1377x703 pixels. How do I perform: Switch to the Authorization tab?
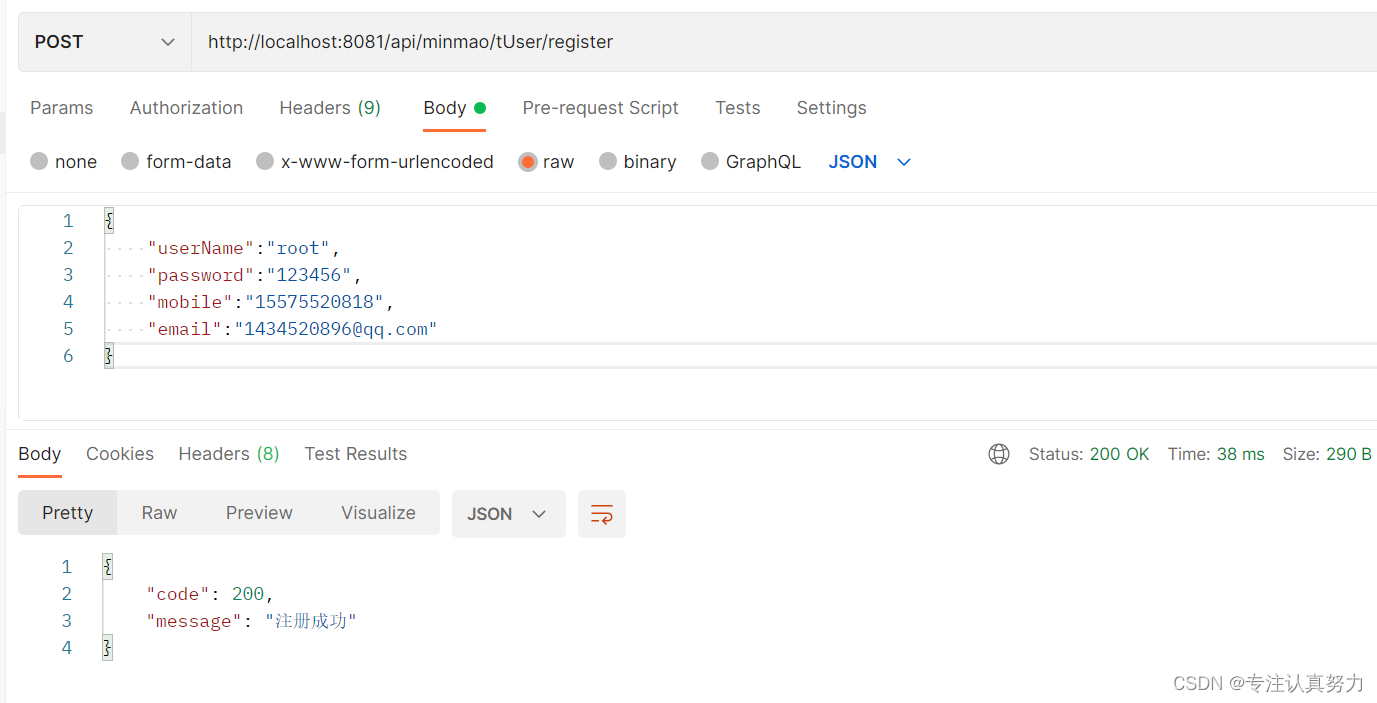pos(186,108)
